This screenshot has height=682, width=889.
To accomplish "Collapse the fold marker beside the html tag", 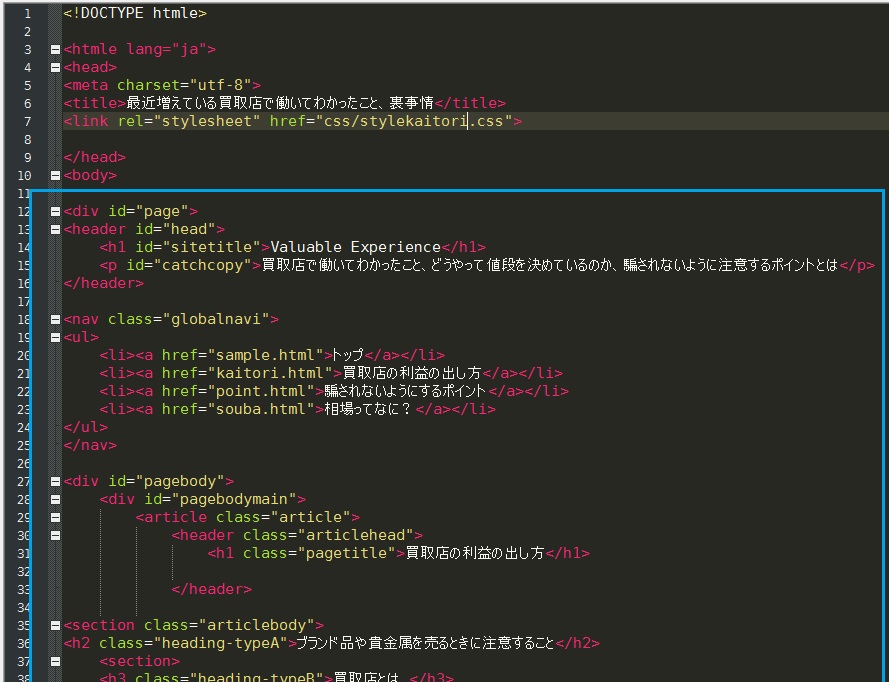I will pyautogui.click(x=55, y=48).
